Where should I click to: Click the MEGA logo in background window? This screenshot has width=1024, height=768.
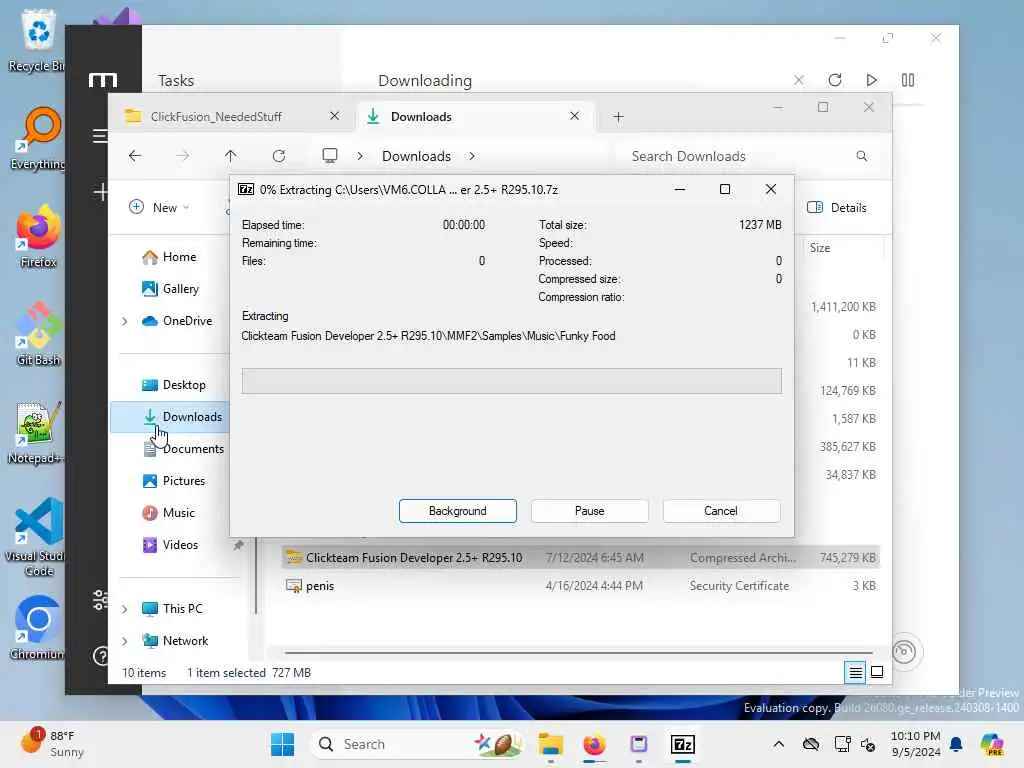[x=103, y=80]
